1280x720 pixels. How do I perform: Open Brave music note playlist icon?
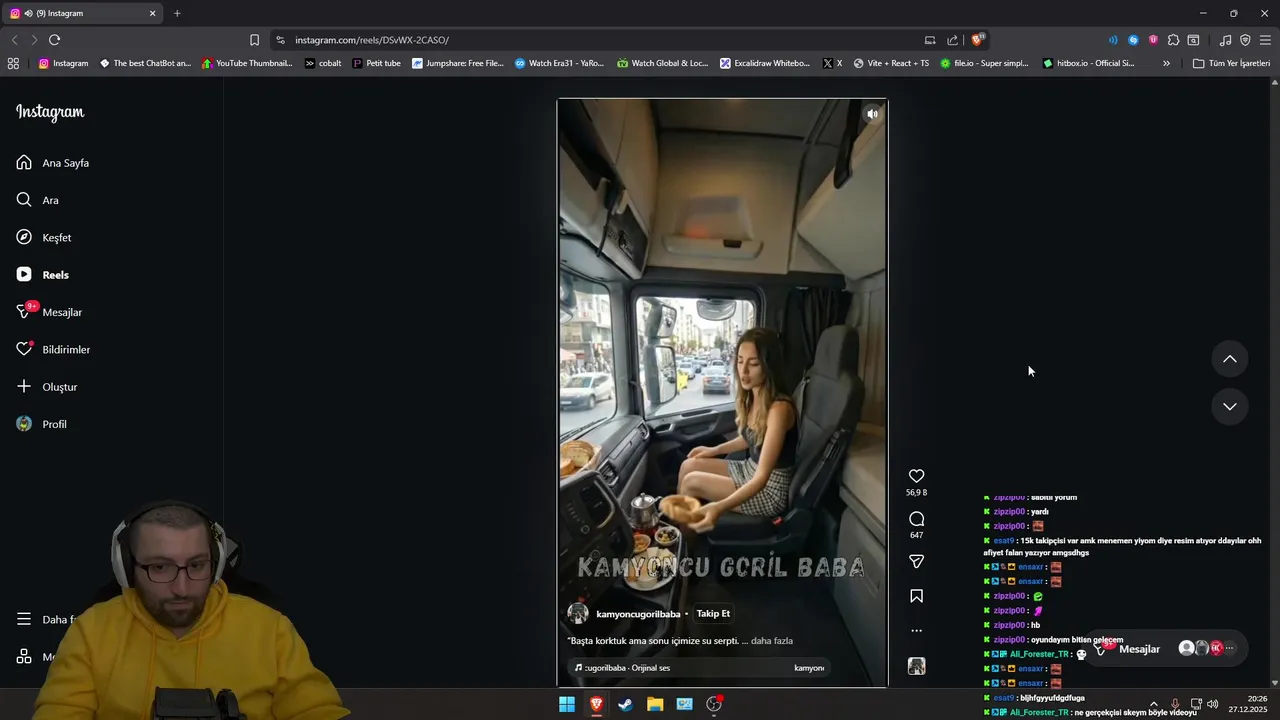[x=1225, y=40]
